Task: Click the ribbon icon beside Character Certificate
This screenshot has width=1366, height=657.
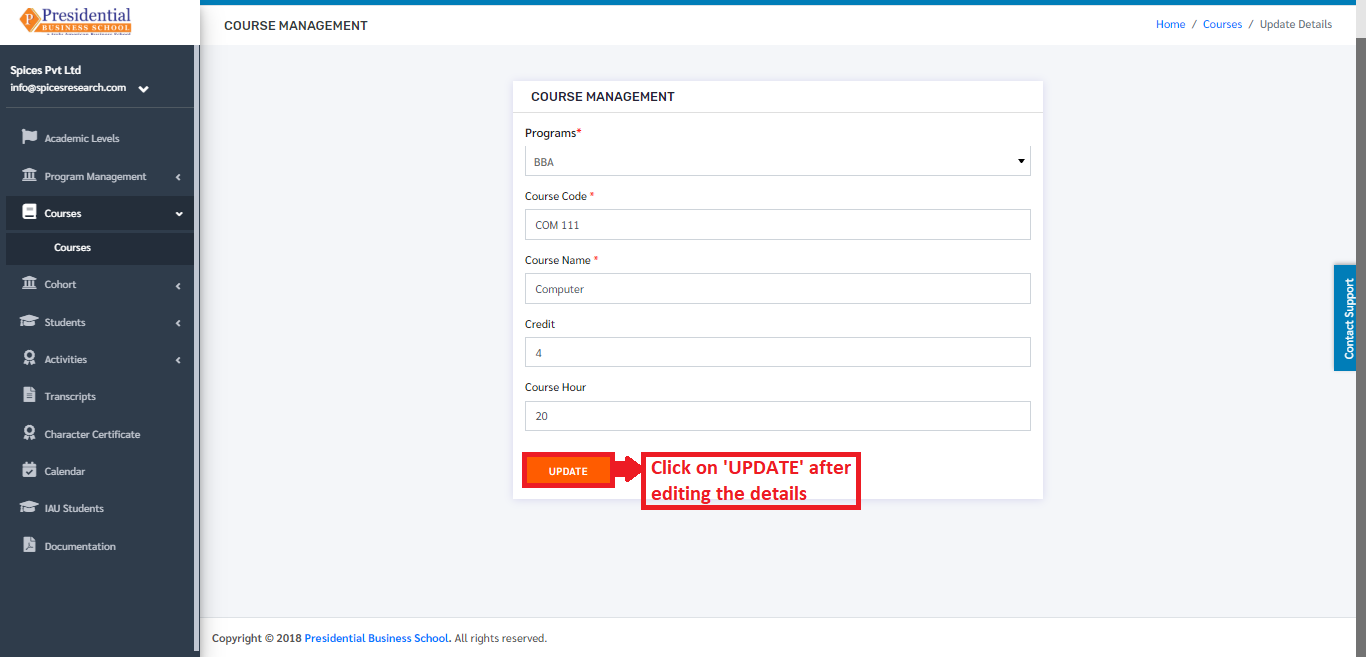Action: pos(29,433)
